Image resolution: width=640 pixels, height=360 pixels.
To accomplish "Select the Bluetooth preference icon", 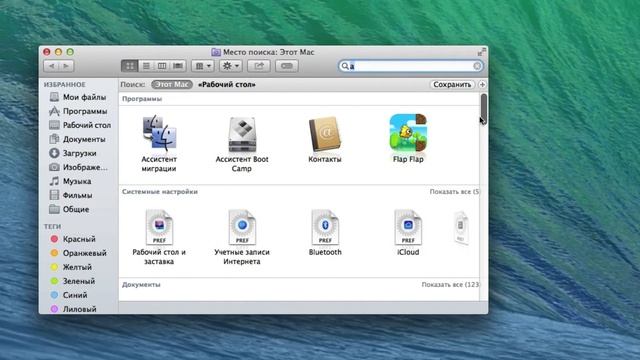I will tap(325, 227).
